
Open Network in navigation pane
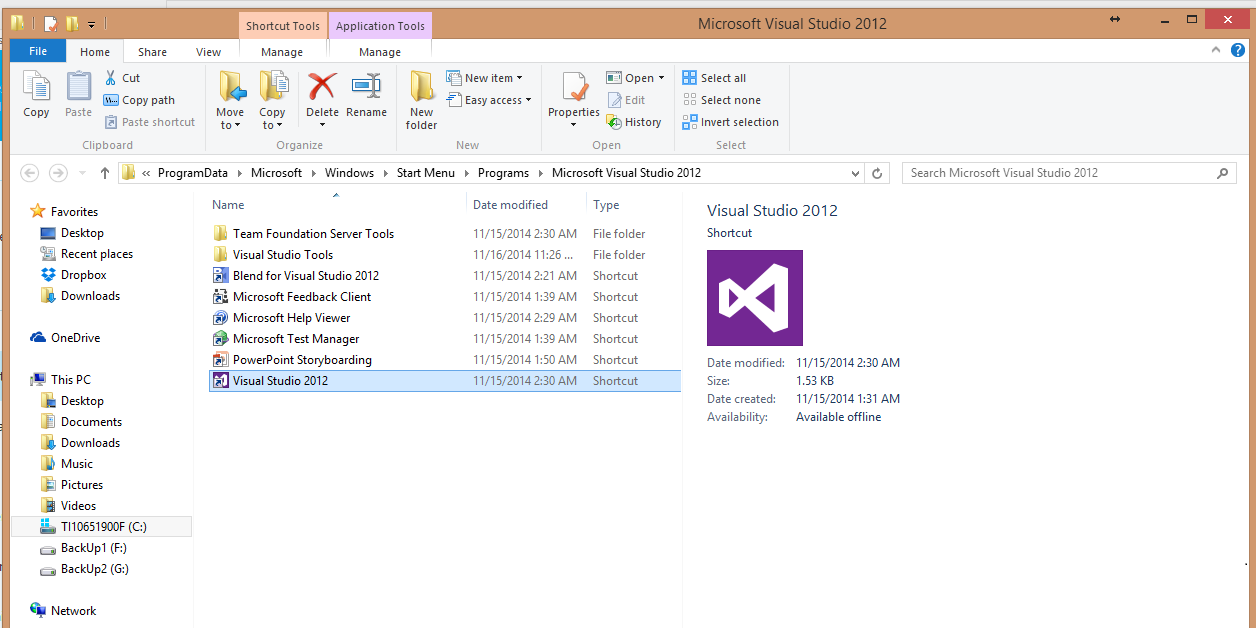[x=64, y=611]
